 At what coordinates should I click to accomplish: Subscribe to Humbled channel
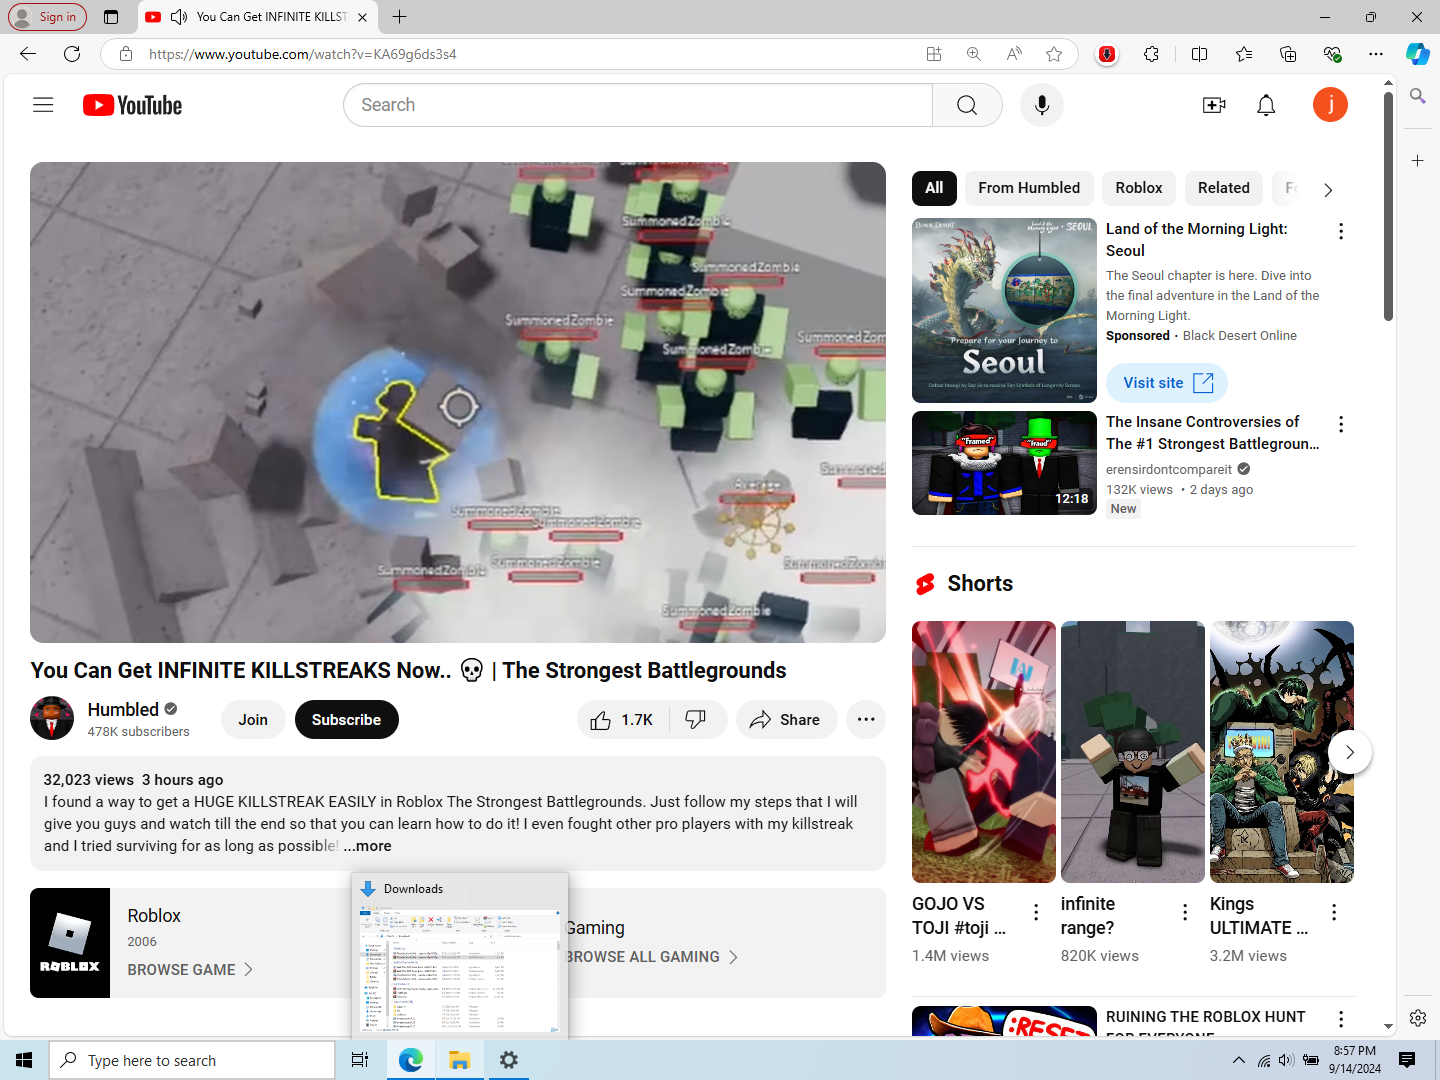(346, 720)
